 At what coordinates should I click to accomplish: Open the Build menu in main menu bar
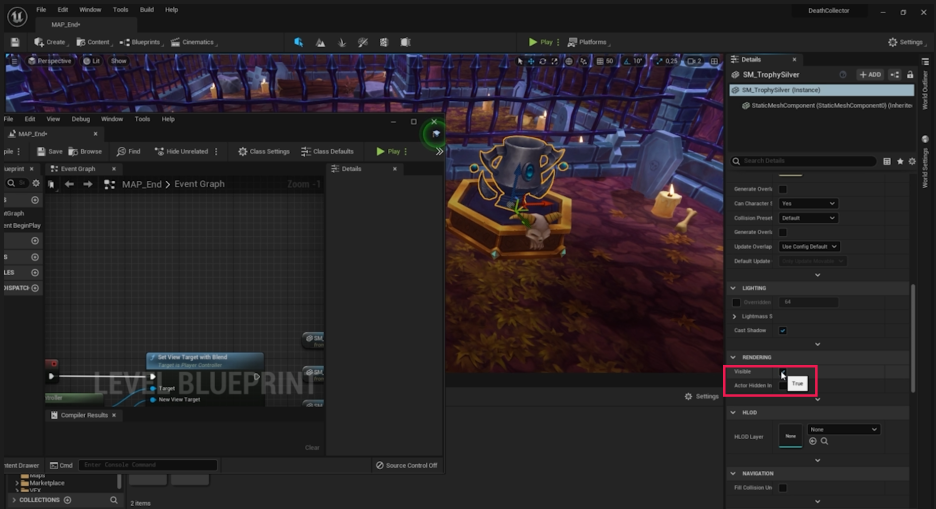147,10
